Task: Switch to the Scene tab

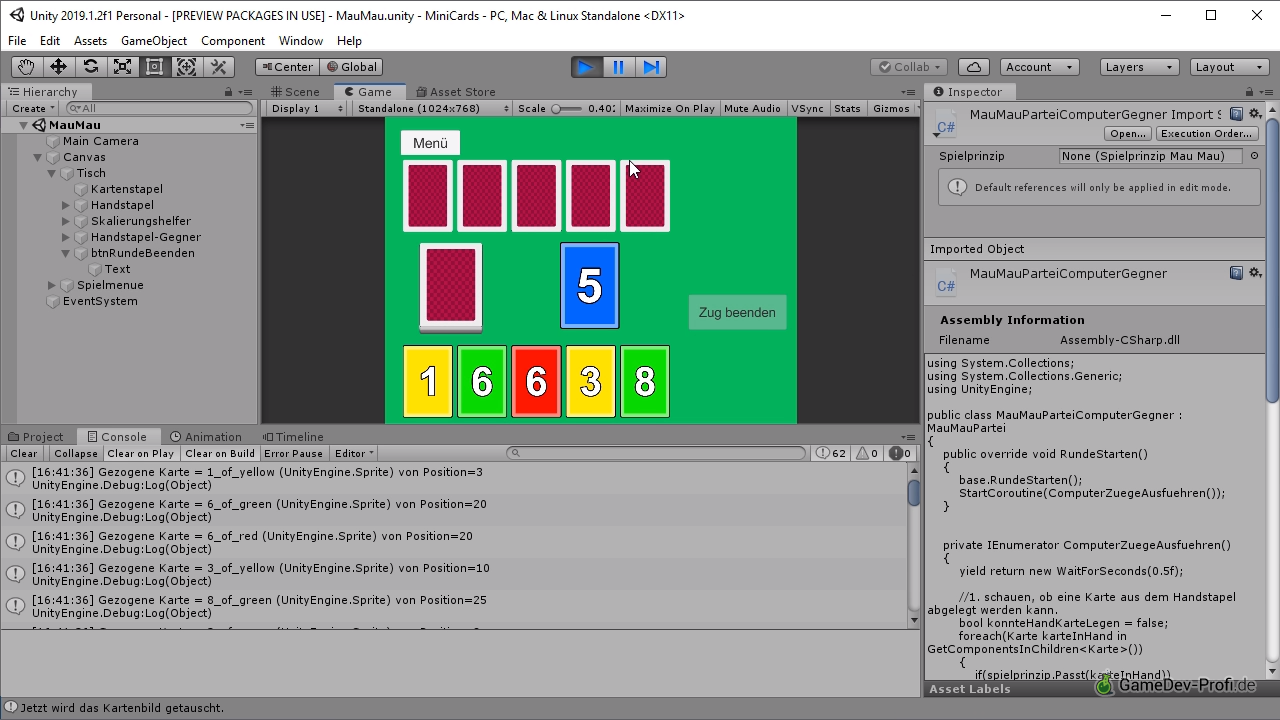Action: [296, 92]
